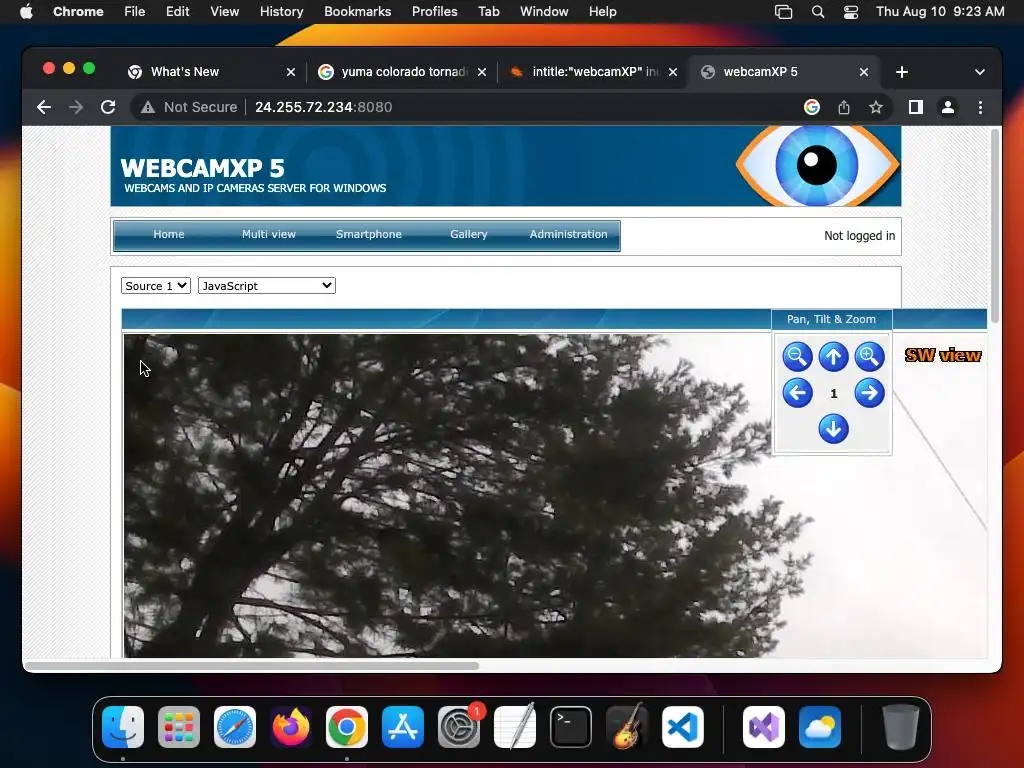
Task: Launch Firefox from the dock
Action: pos(291,727)
